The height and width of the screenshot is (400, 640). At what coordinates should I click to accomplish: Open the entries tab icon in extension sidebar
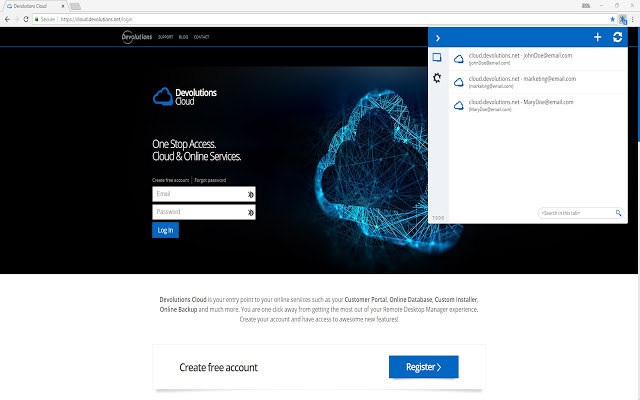pos(437,58)
